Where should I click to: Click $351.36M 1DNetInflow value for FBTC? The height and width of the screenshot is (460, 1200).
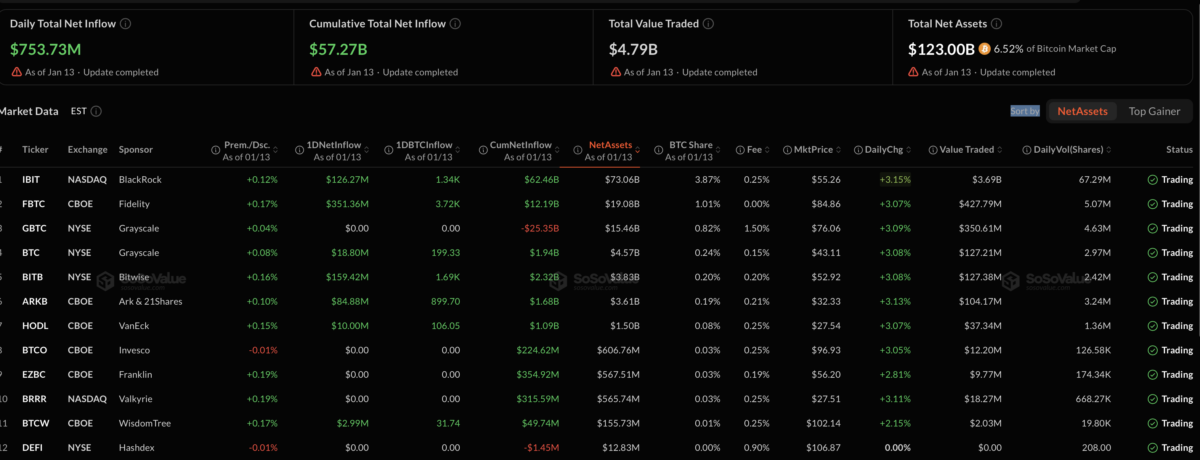[347, 204]
